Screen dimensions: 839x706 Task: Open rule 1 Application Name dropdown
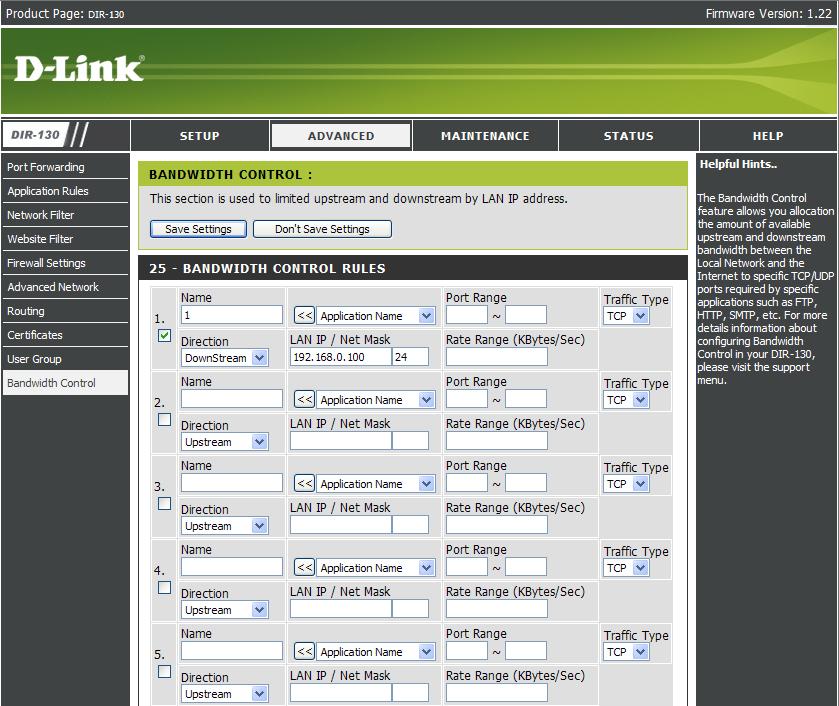click(x=376, y=316)
